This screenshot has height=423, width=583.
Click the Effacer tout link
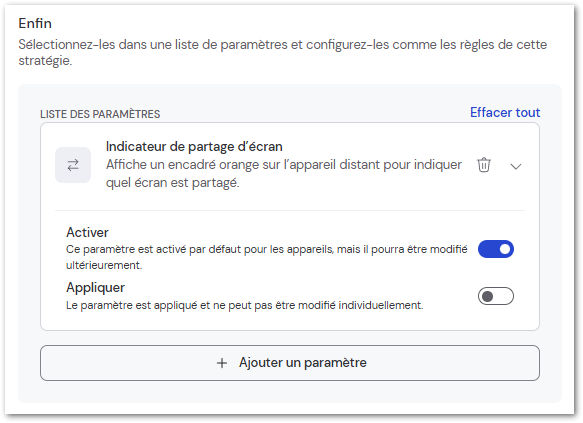(x=505, y=112)
